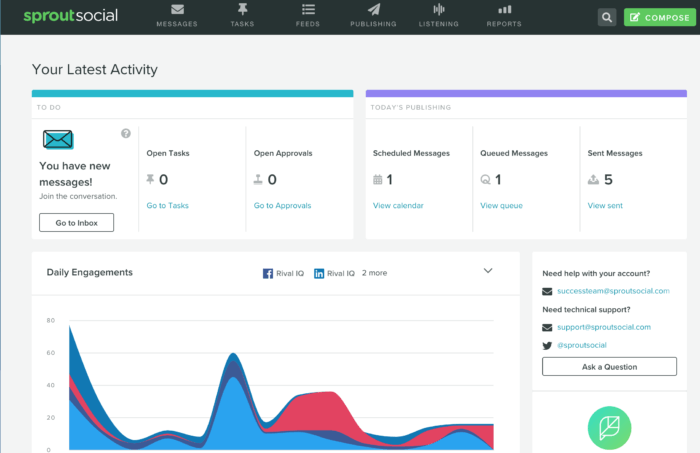Open the Listening soundwave icon

pyautogui.click(x=438, y=10)
